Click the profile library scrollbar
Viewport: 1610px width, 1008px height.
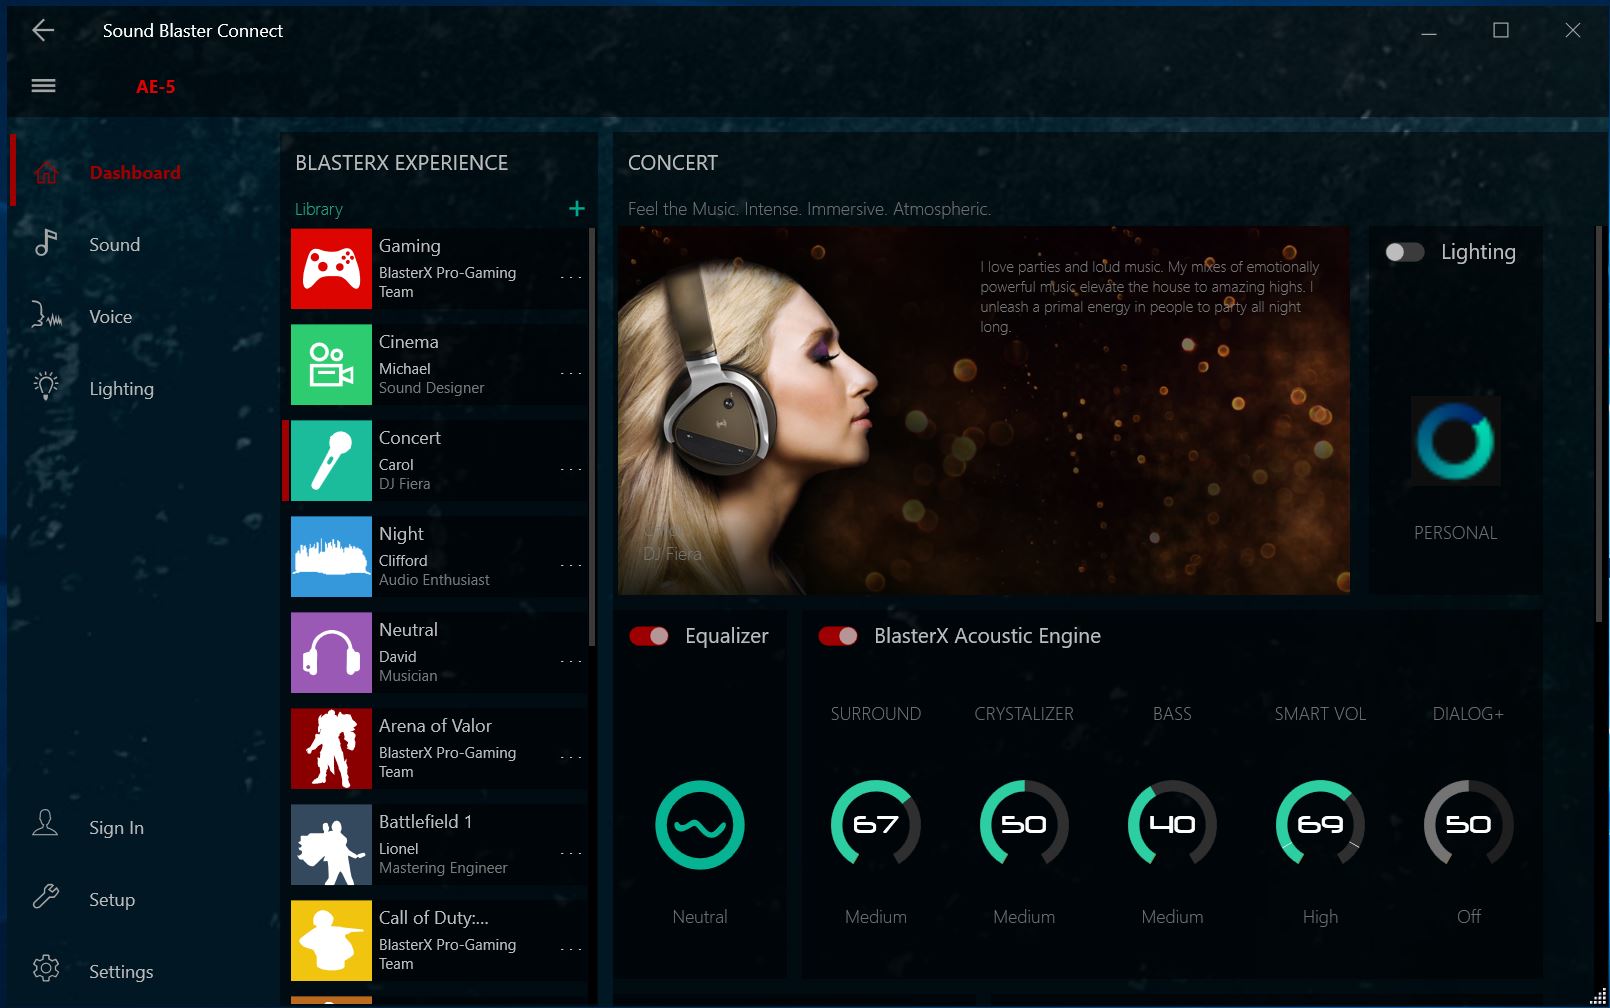pos(593,437)
